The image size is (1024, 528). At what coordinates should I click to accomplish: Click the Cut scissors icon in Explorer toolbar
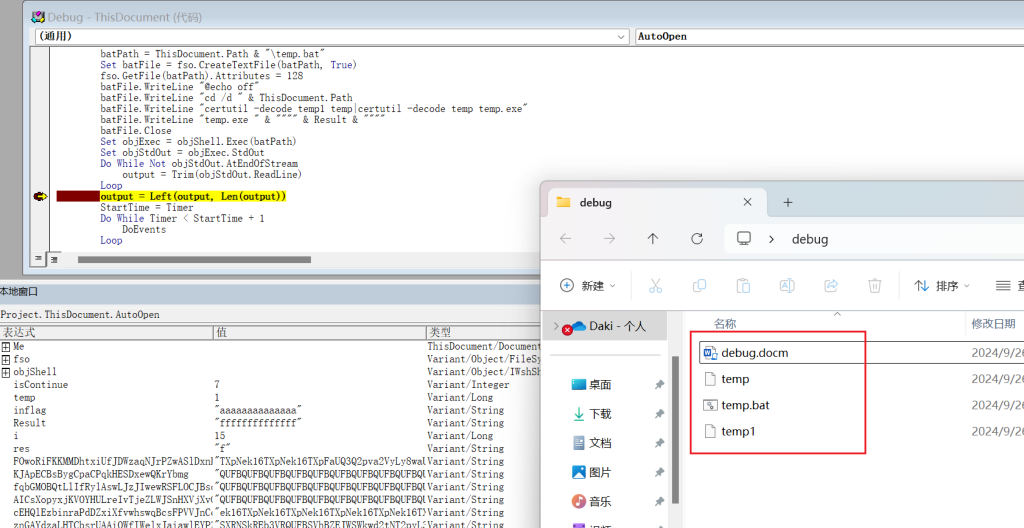(x=655, y=286)
